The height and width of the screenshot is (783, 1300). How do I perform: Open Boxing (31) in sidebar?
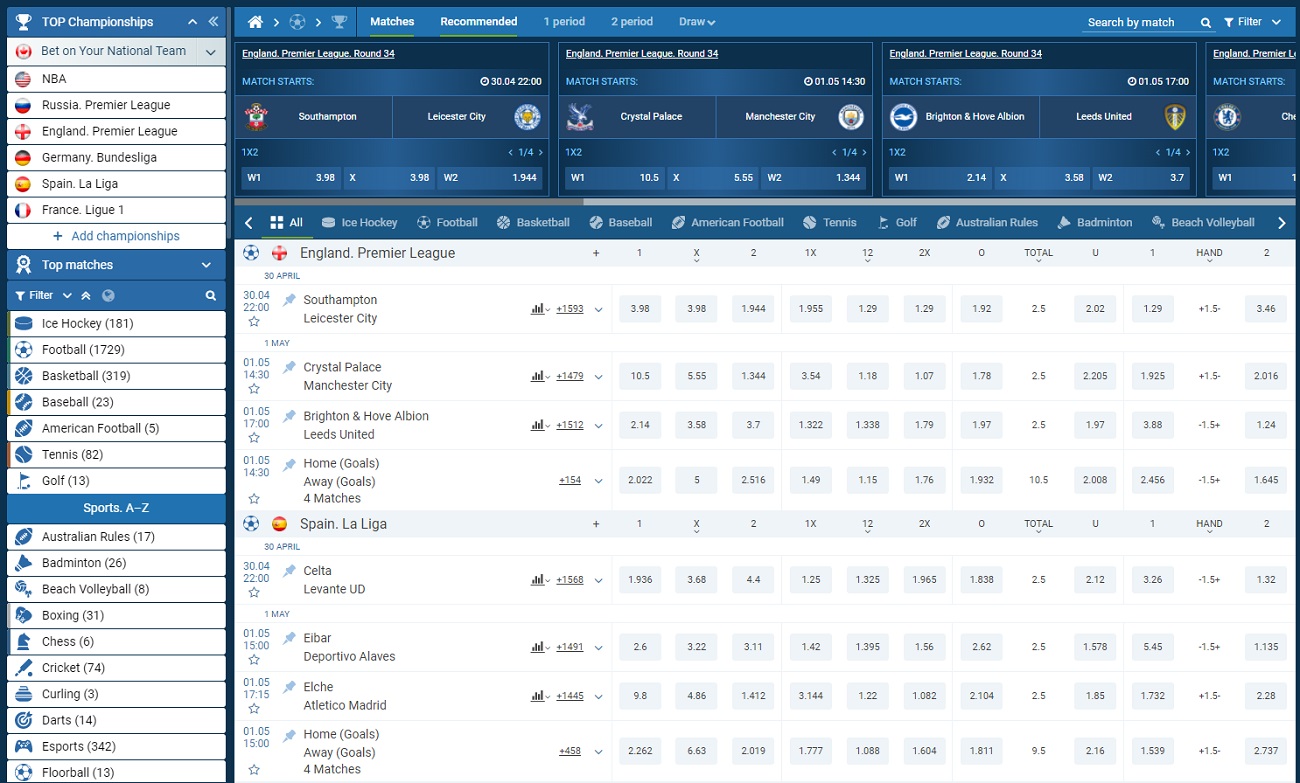[116, 615]
